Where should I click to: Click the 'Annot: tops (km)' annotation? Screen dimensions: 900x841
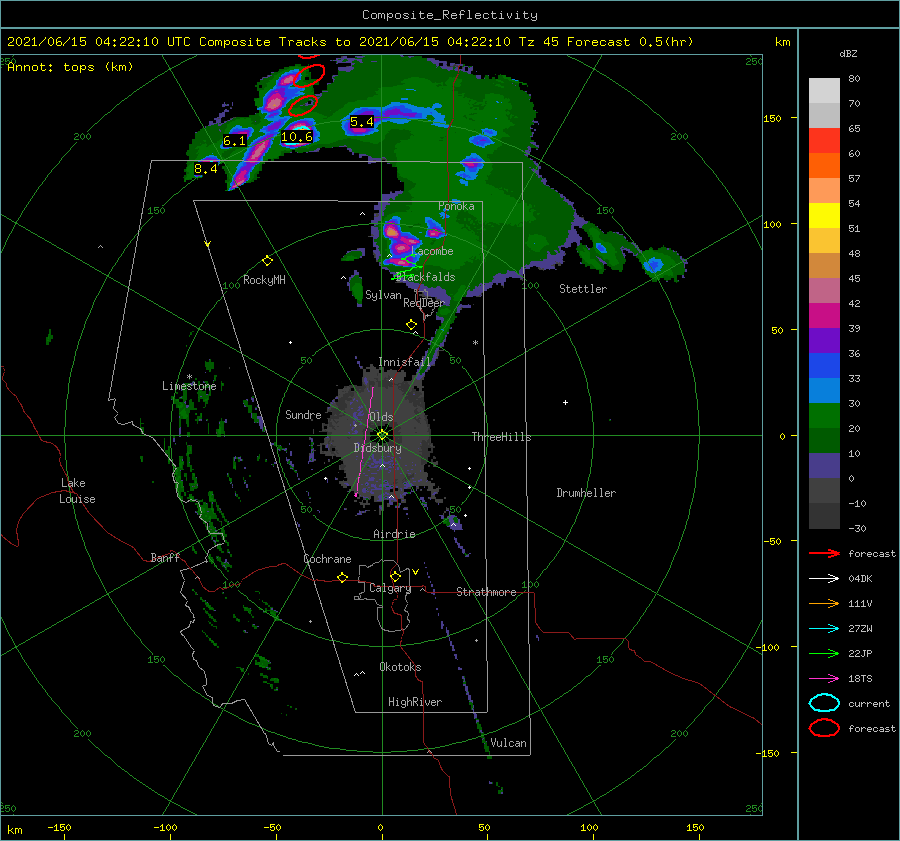[70, 67]
